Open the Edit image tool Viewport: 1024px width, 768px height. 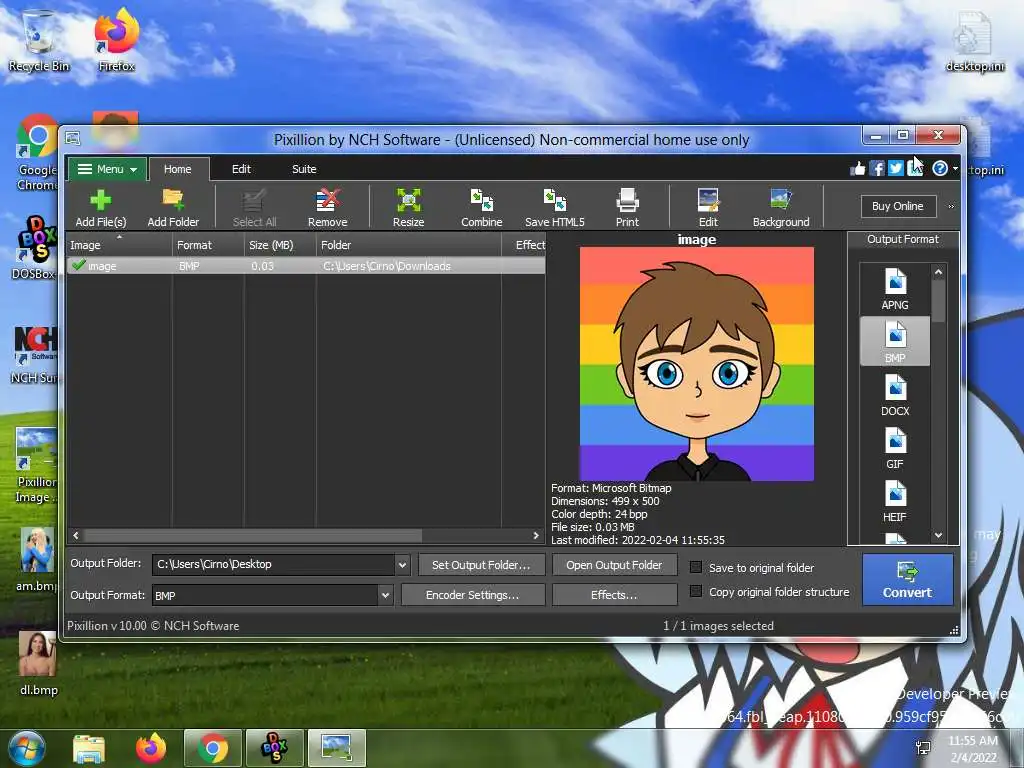click(708, 208)
